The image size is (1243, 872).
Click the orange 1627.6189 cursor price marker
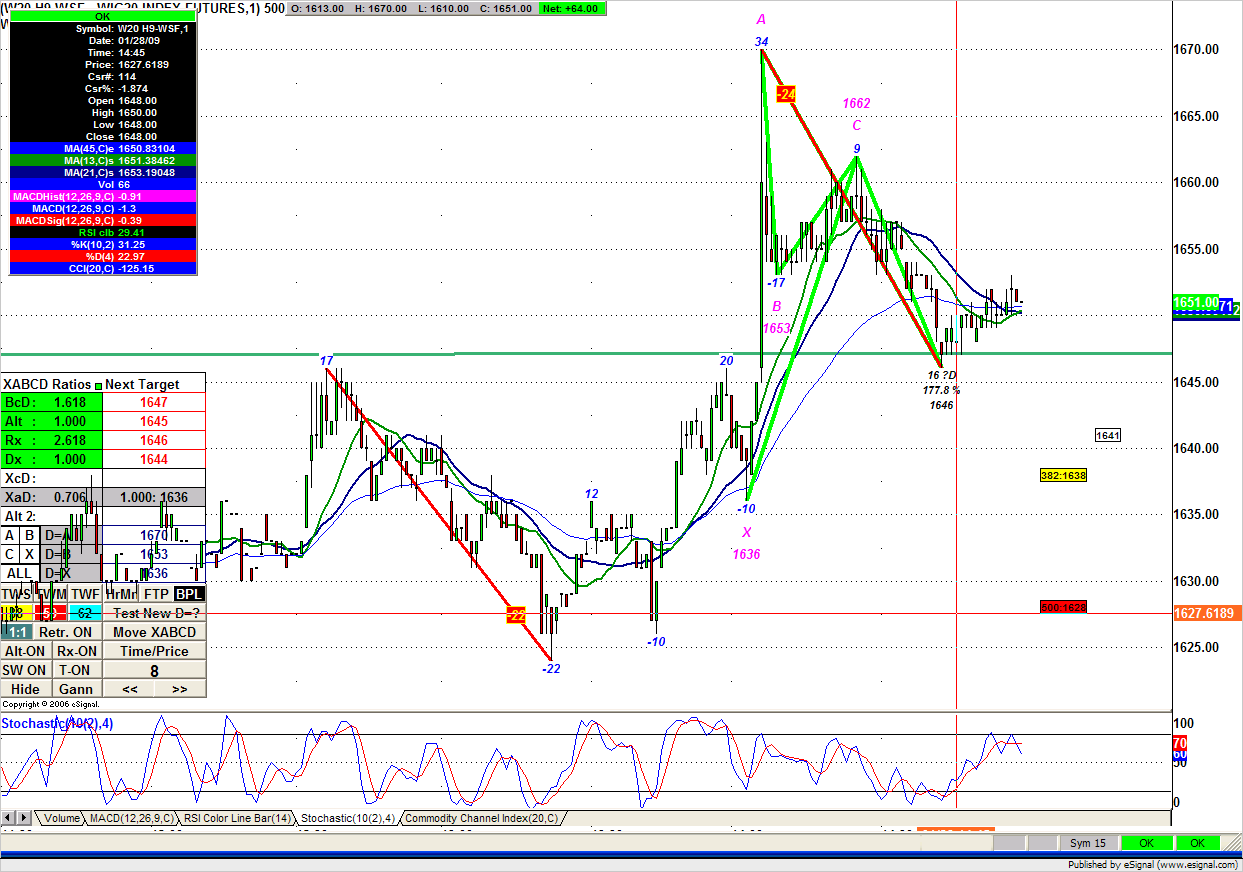point(1207,613)
